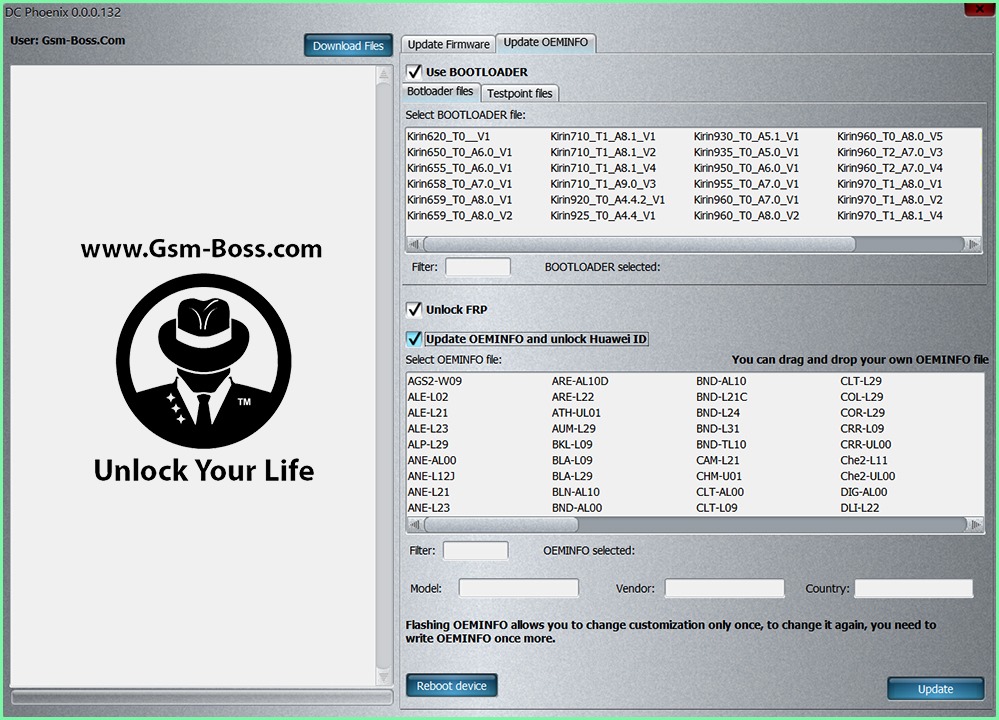Toggle Update OEMINFO and unlock Huawei ID
Viewport: 999px width, 720px height.
pyautogui.click(x=414, y=339)
